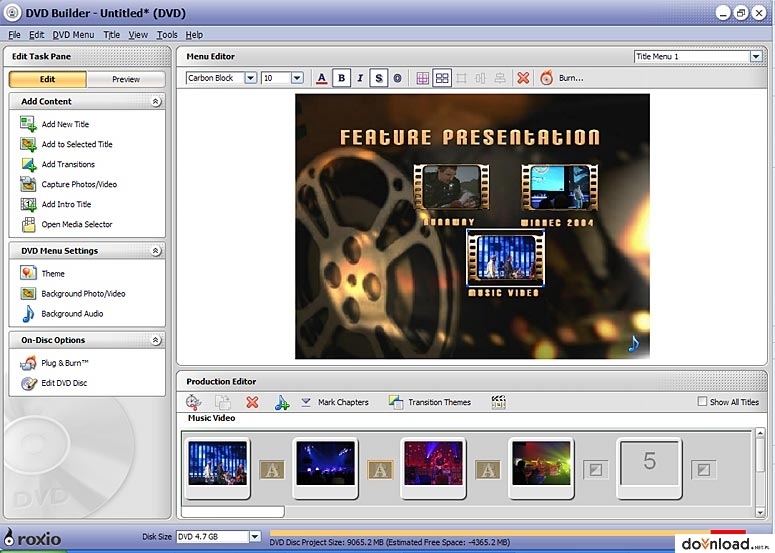The height and width of the screenshot is (553, 775).
Task: Collapse the Add Content section
Action: [156, 101]
